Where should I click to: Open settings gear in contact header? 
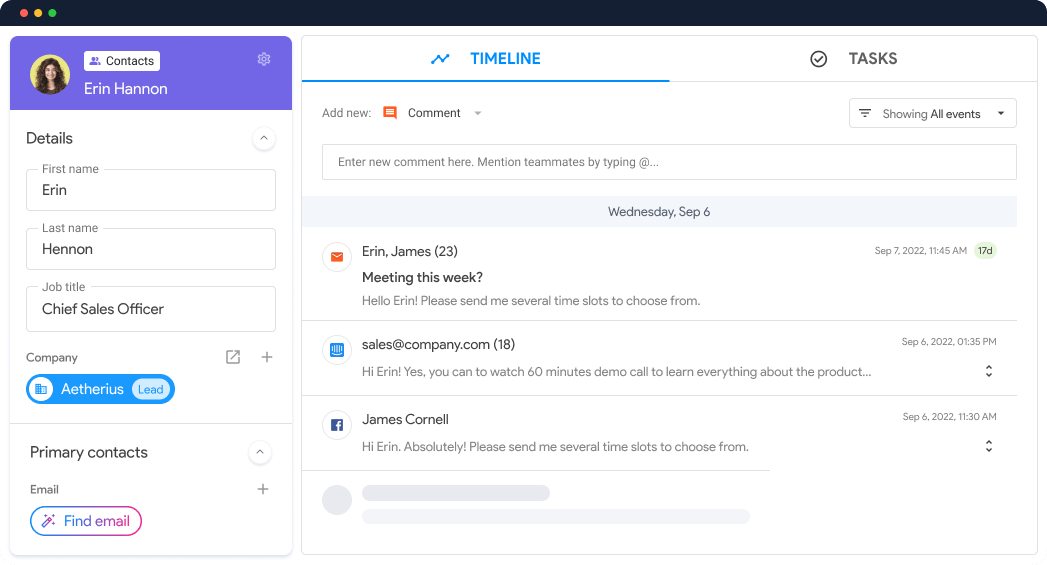click(x=264, y=59)
